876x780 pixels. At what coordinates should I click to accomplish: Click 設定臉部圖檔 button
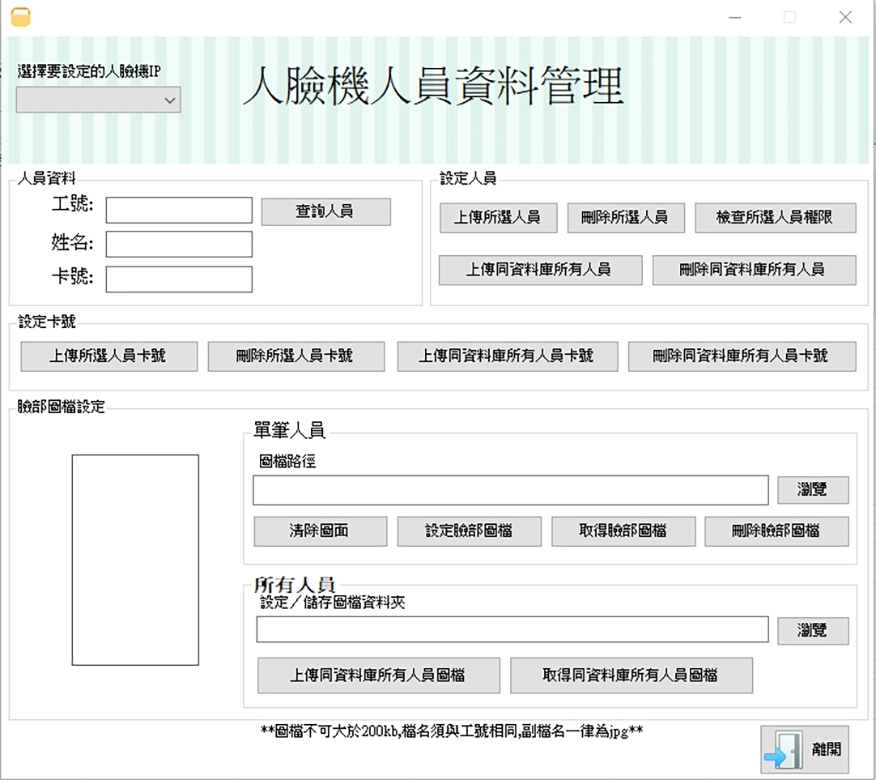tap(468, 531)
